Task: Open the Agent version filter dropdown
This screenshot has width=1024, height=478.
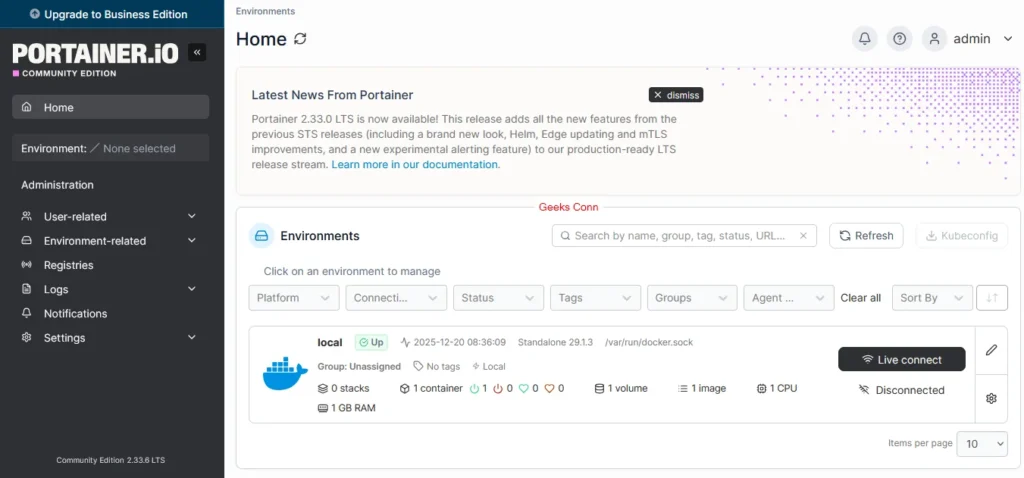Action: [x=789, y=298]
